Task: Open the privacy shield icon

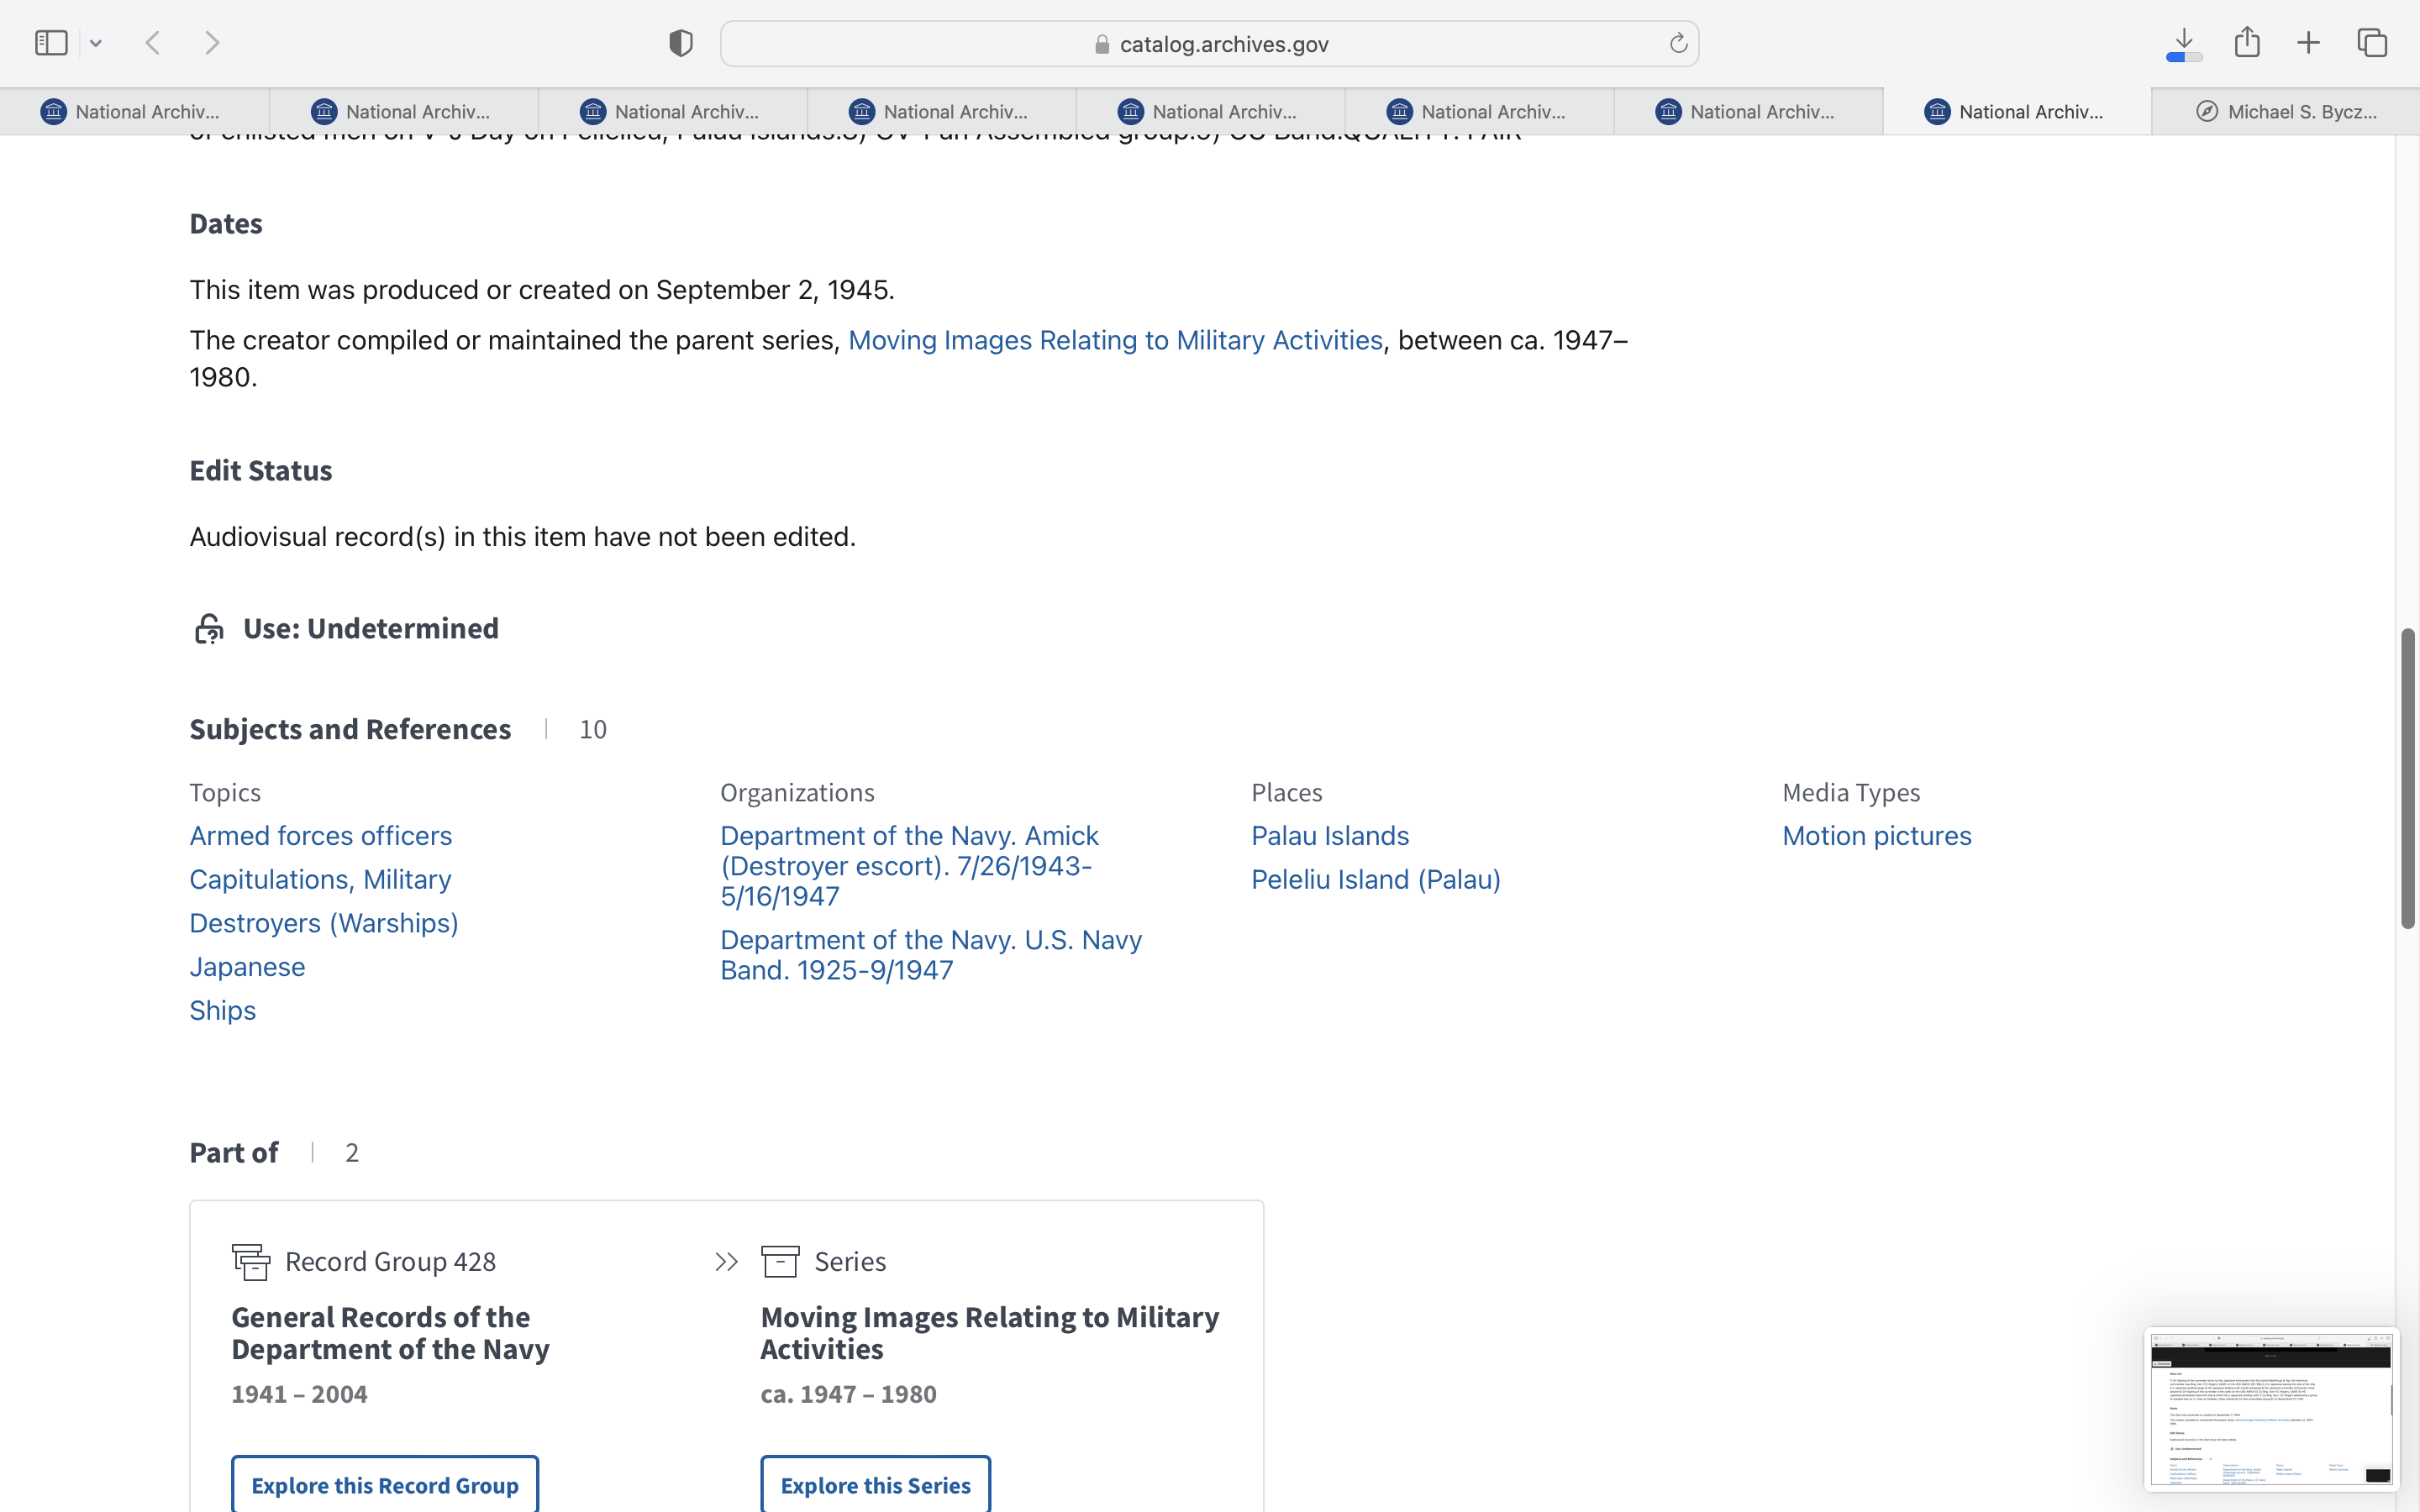Action: 681,43
